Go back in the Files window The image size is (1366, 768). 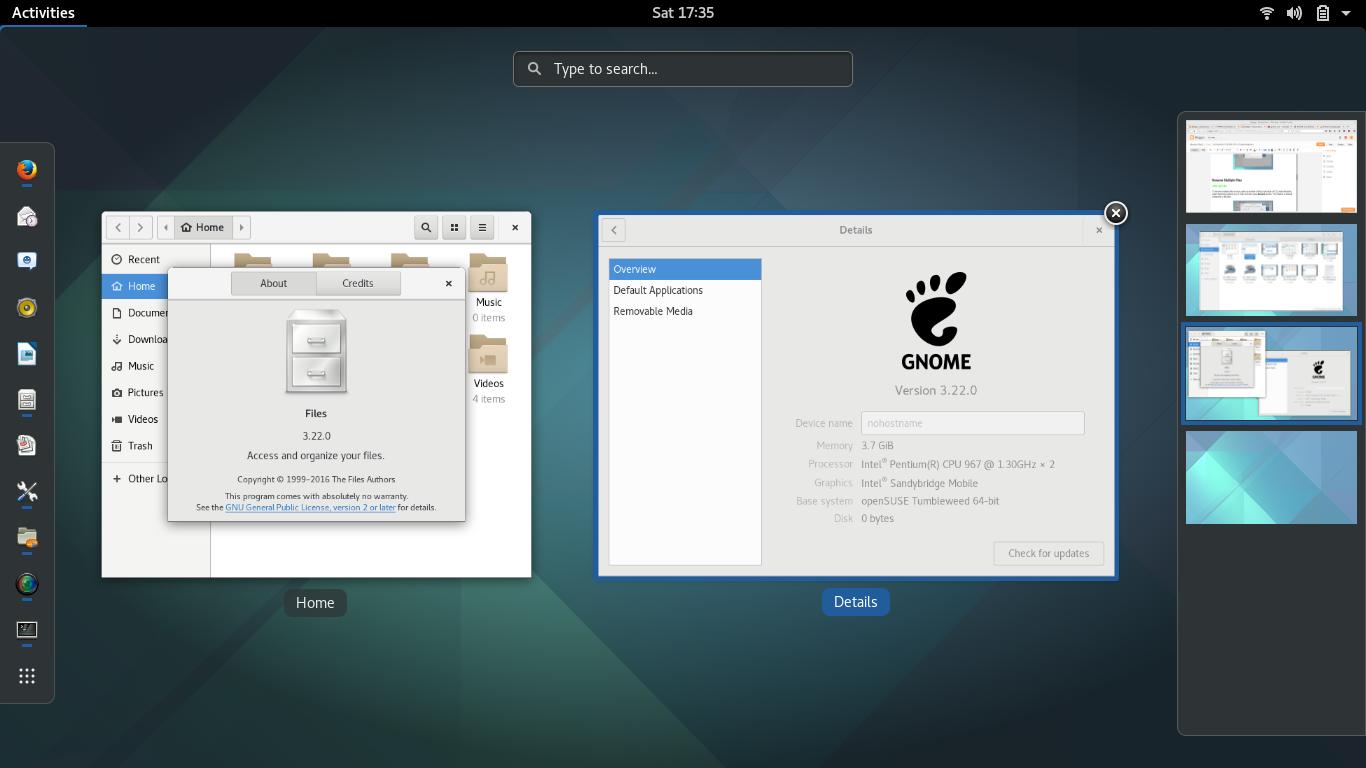point(118,227)
